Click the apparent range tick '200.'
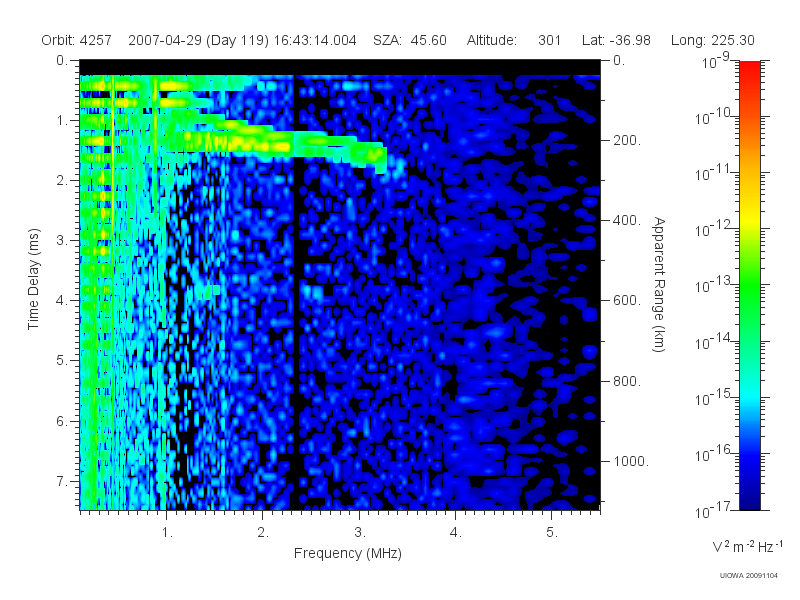This screenshot has height=600, width=800. [626, 140]
